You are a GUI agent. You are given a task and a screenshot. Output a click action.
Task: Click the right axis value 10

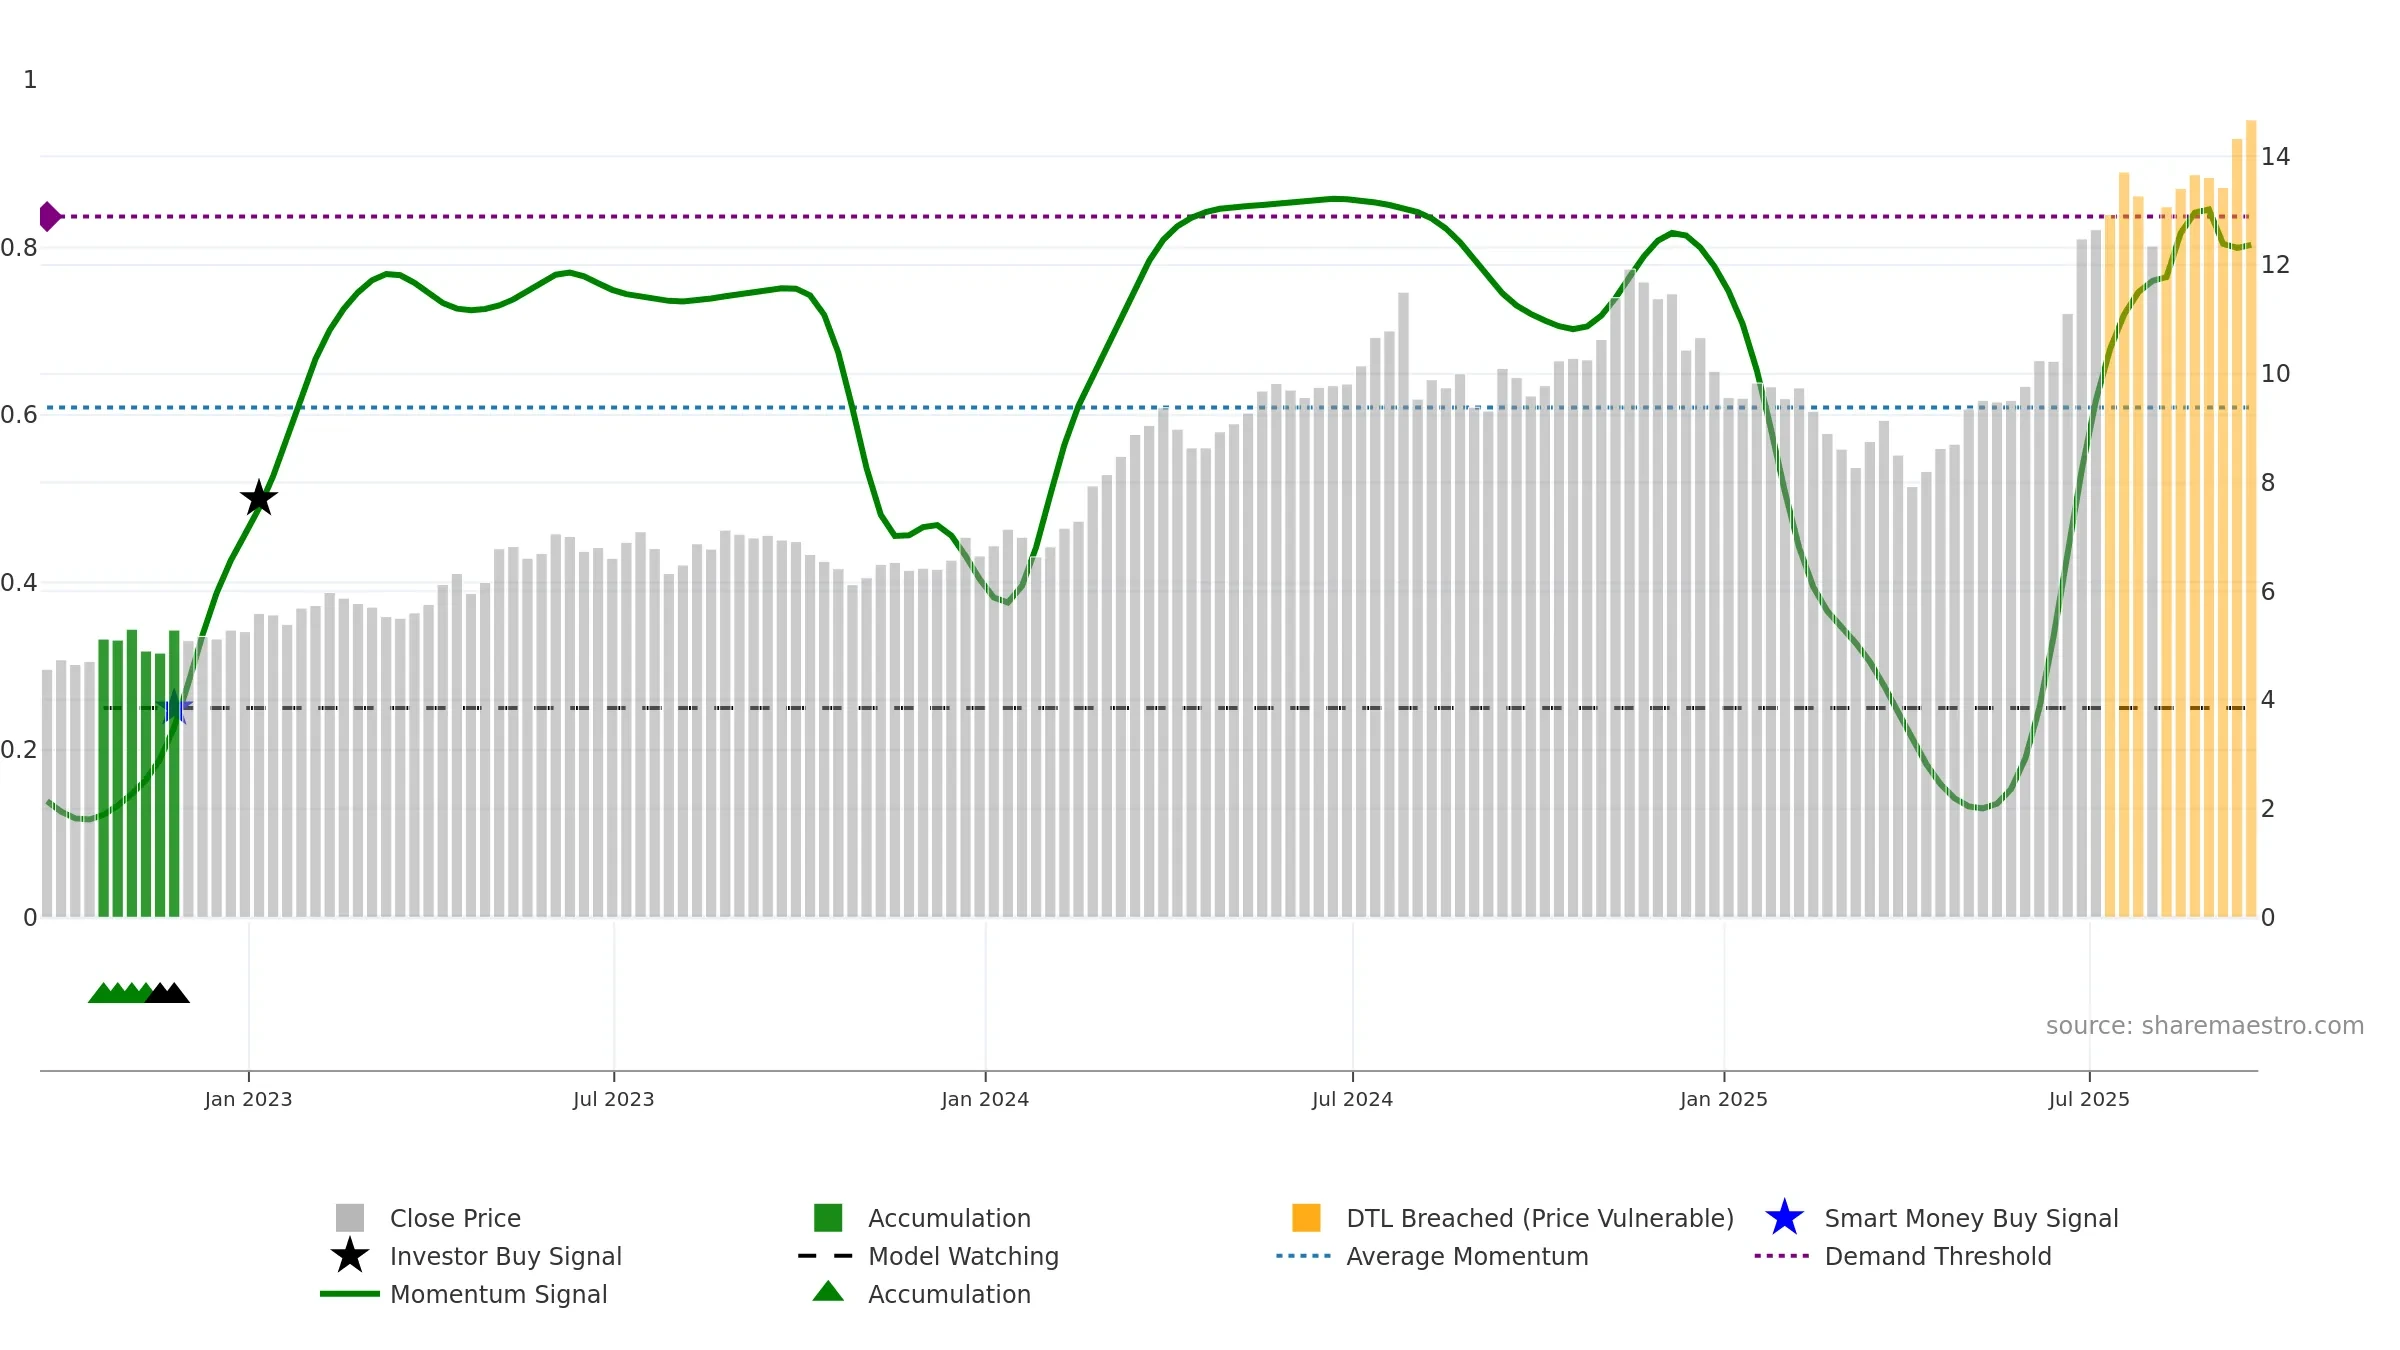(x=2275, y=374)
